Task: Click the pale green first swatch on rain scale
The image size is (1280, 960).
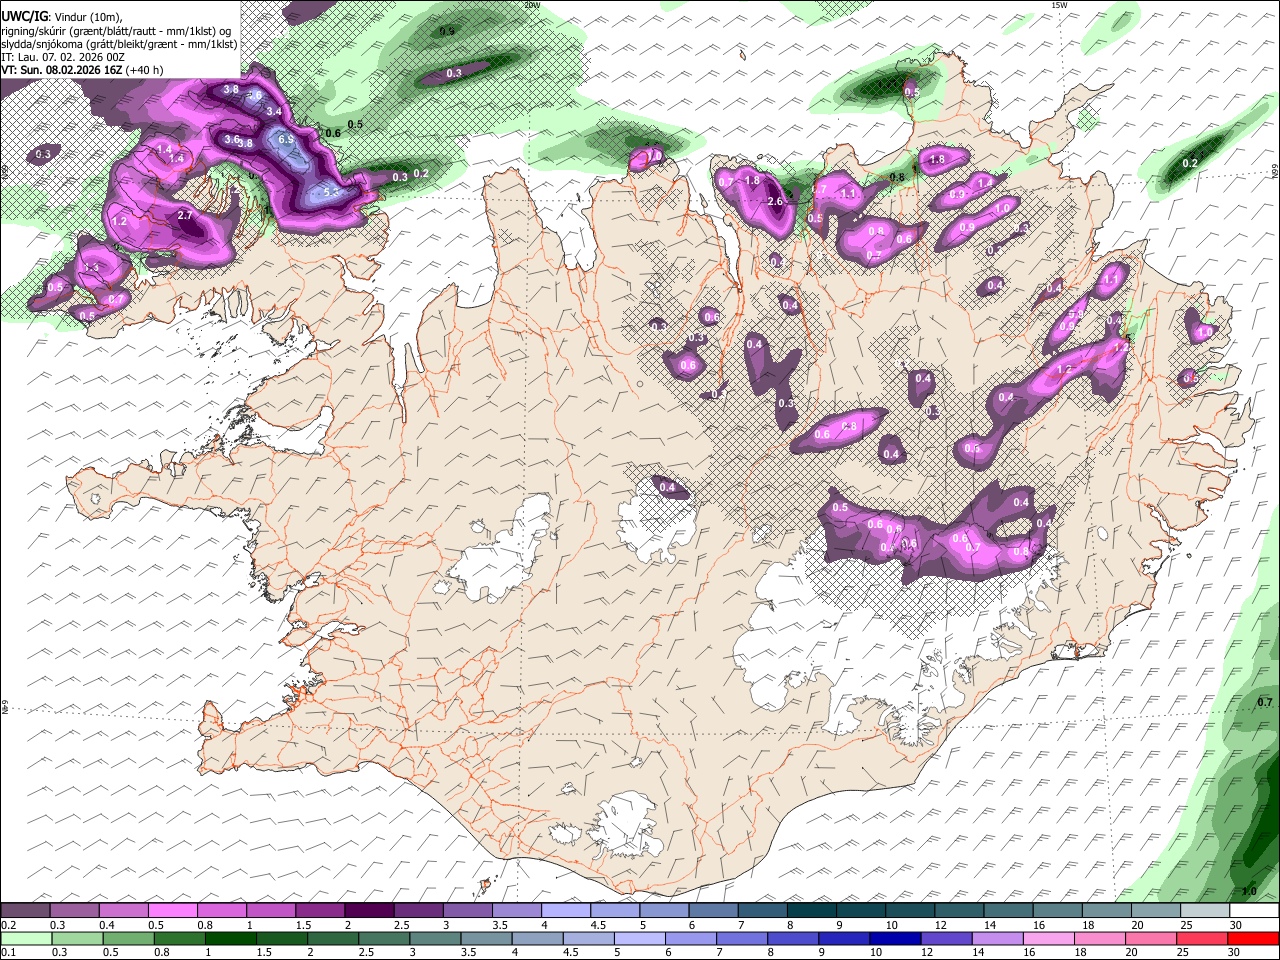Action: tap(26, 938)
